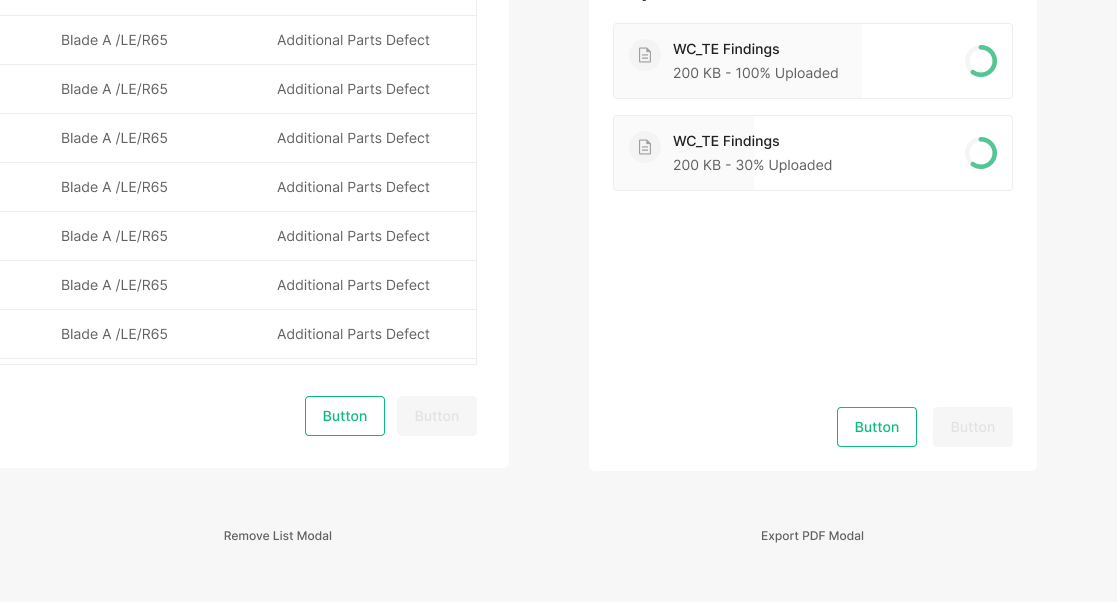Click the Export PDF Modal caption
1117x602 pixels.
click(x=812, y=536)
